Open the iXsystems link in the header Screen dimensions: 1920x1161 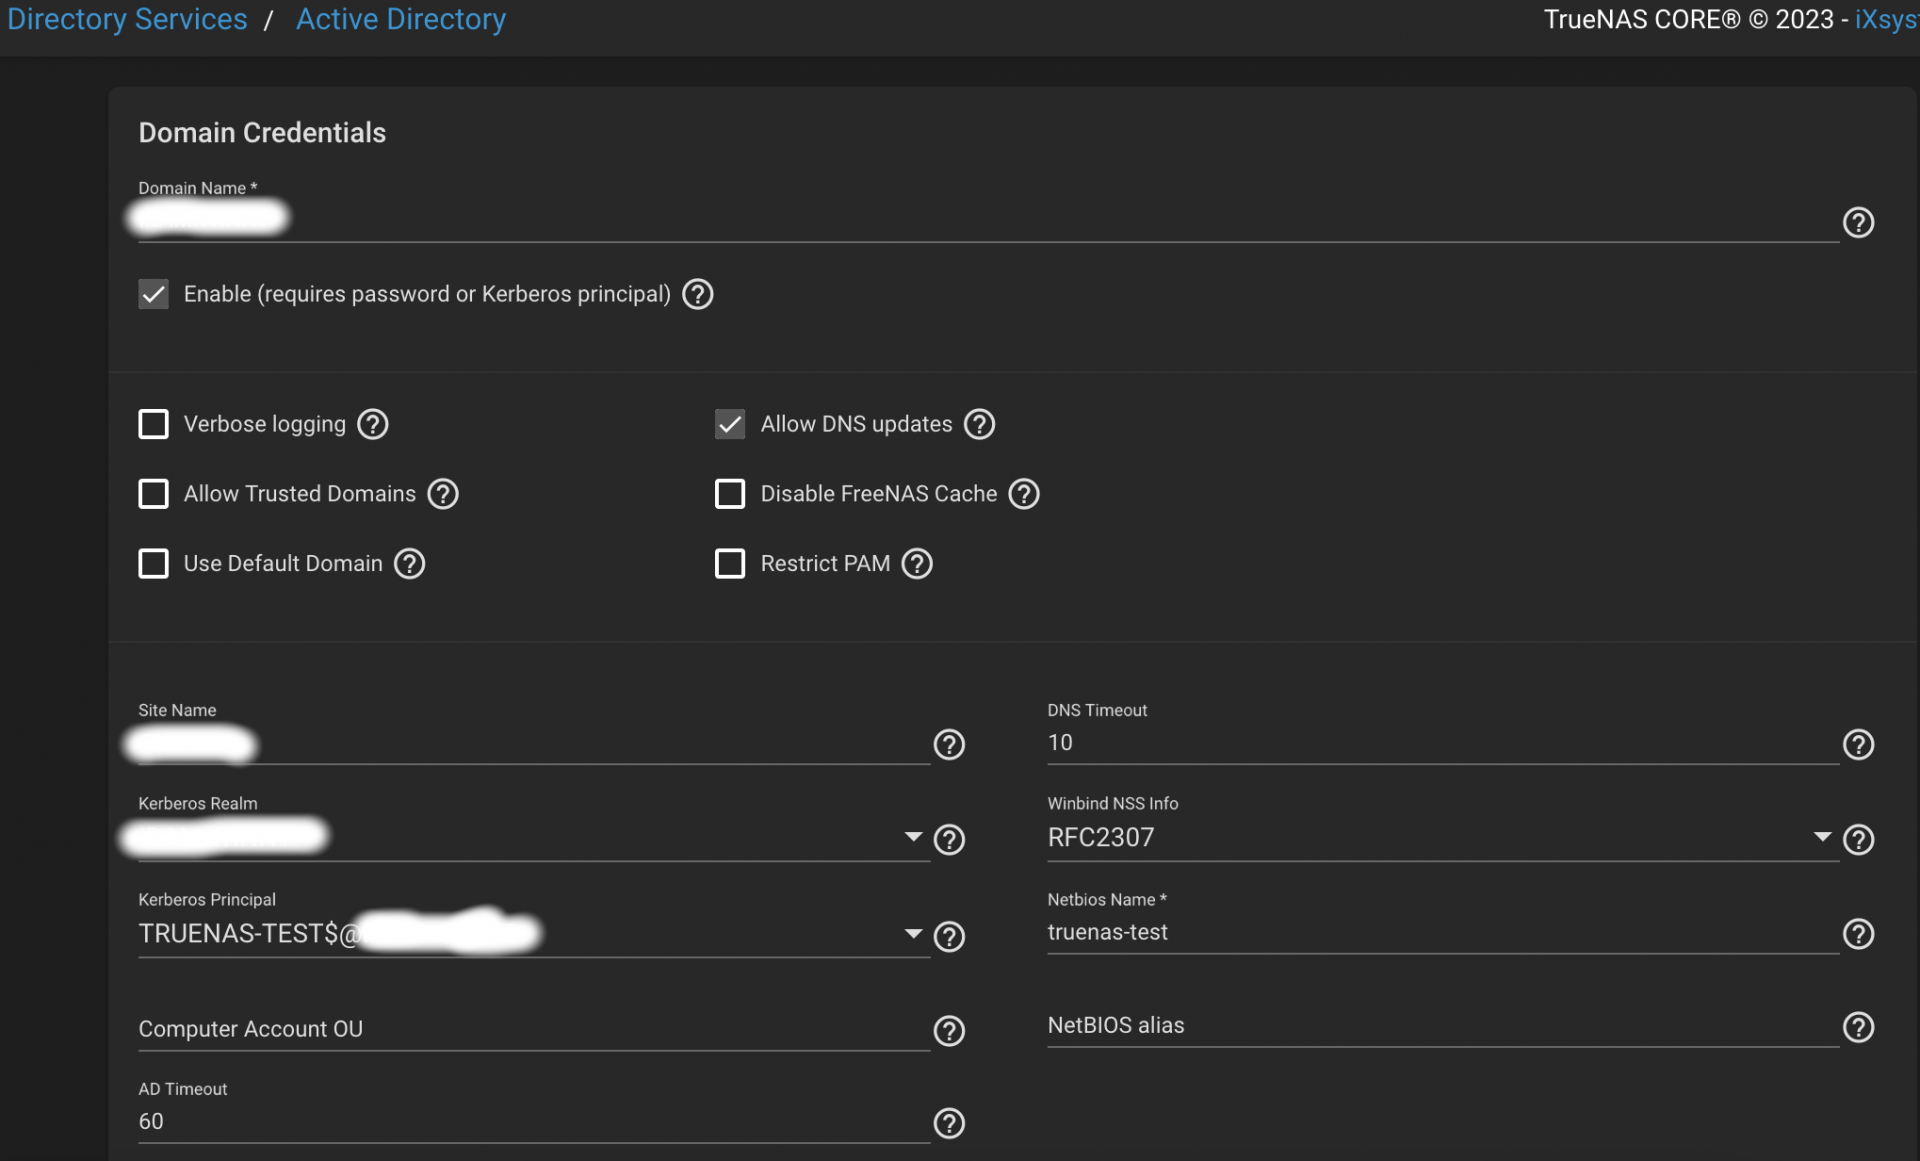(x=1885, y=19)
